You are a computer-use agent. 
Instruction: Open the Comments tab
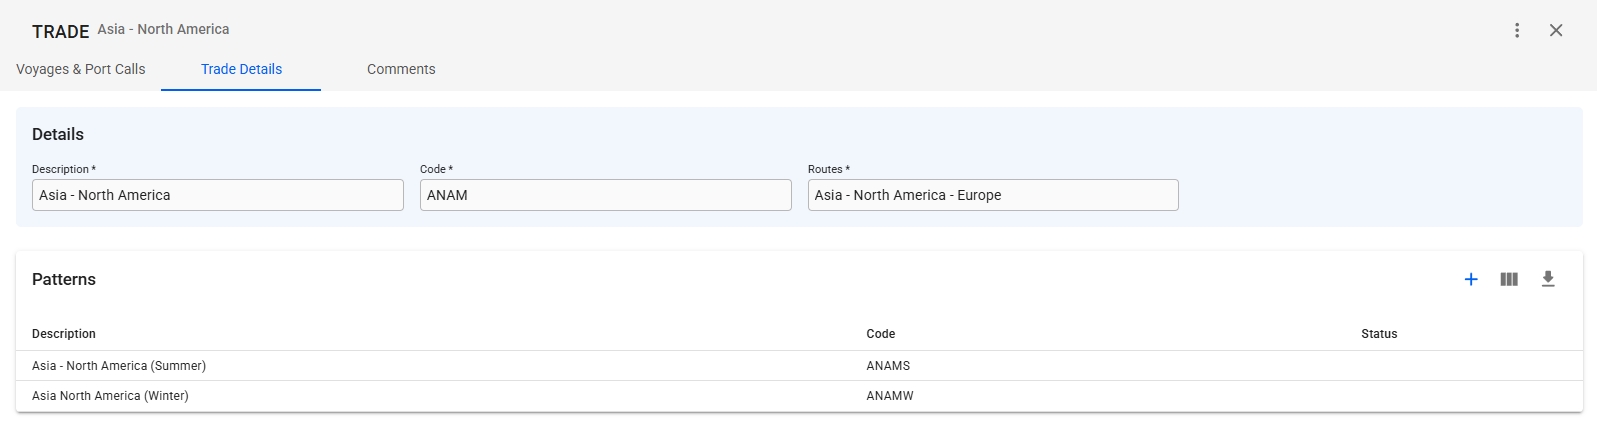401,69
